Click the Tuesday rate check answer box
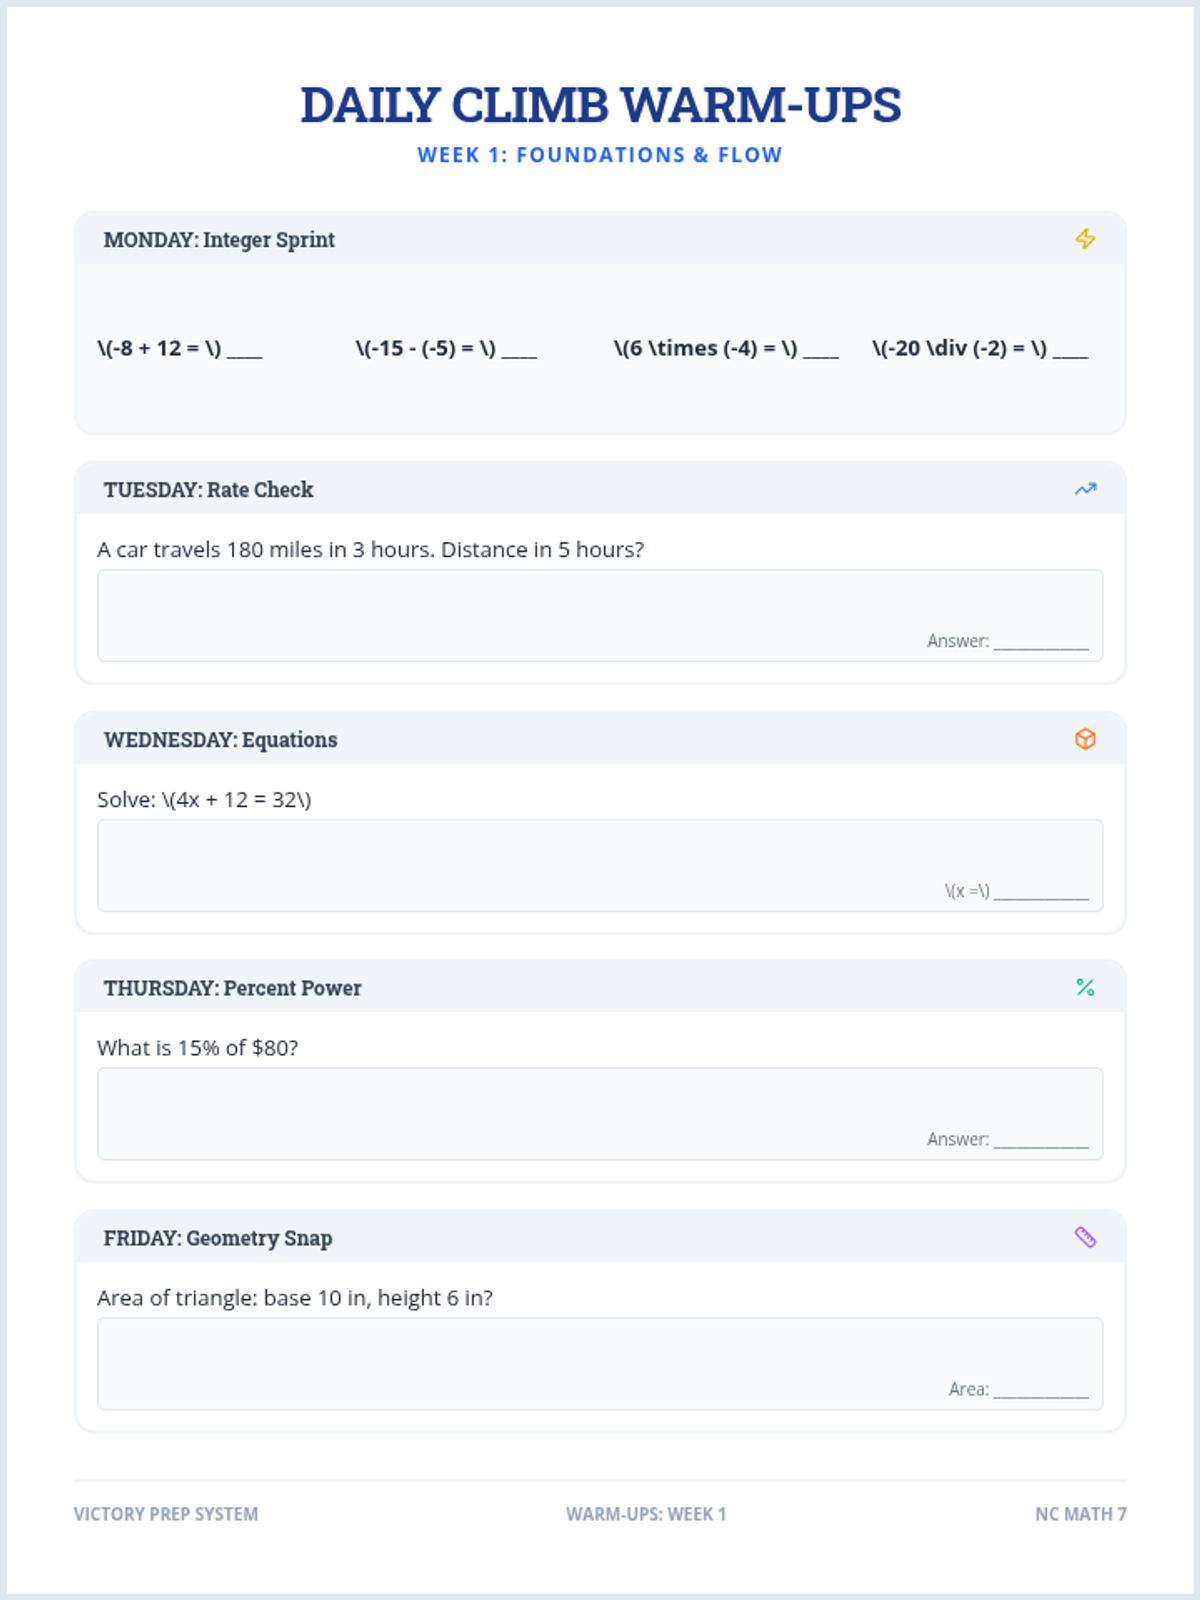1200x1600 pixels. [x=600, y=615]
